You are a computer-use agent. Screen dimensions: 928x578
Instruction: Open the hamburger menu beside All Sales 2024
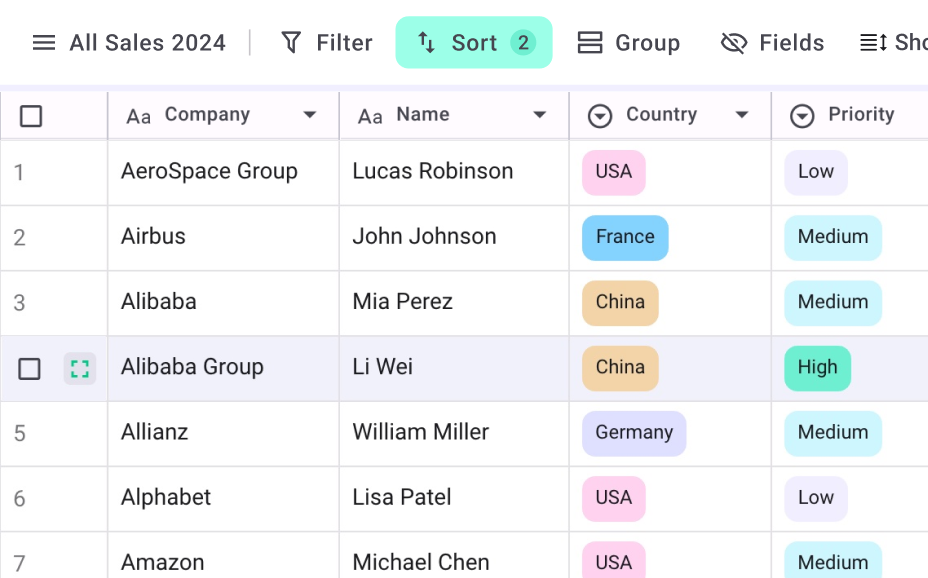point(44,43)
